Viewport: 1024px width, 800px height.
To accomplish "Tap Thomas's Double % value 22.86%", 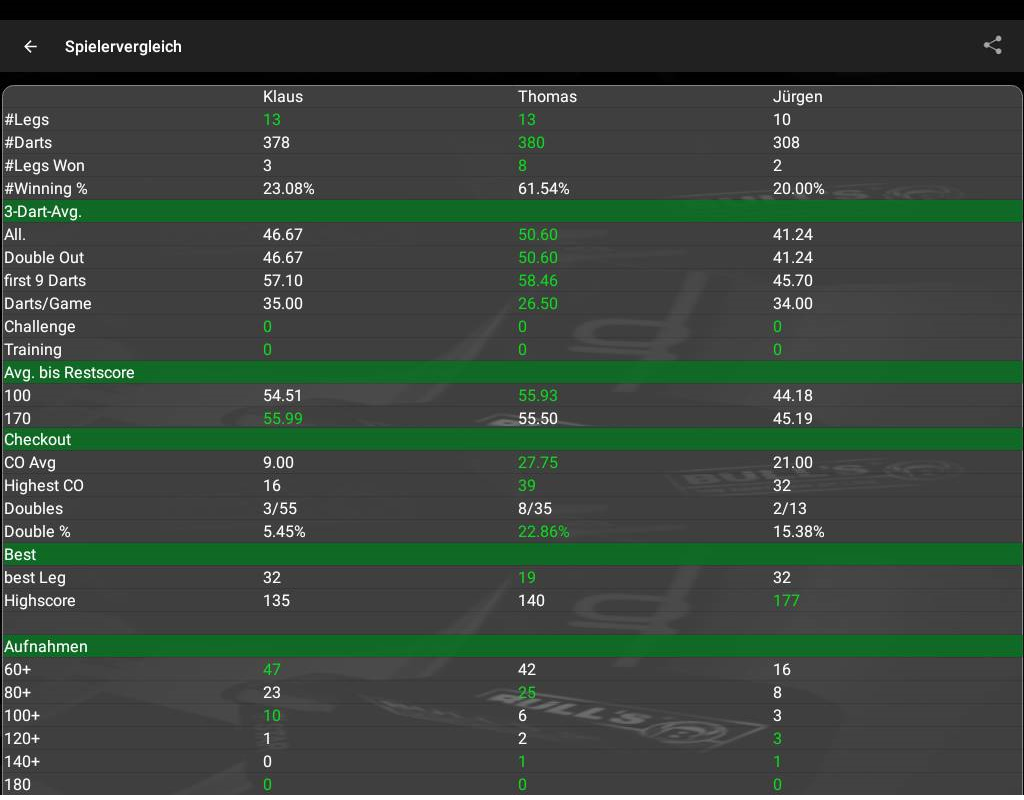I will 543,531.
